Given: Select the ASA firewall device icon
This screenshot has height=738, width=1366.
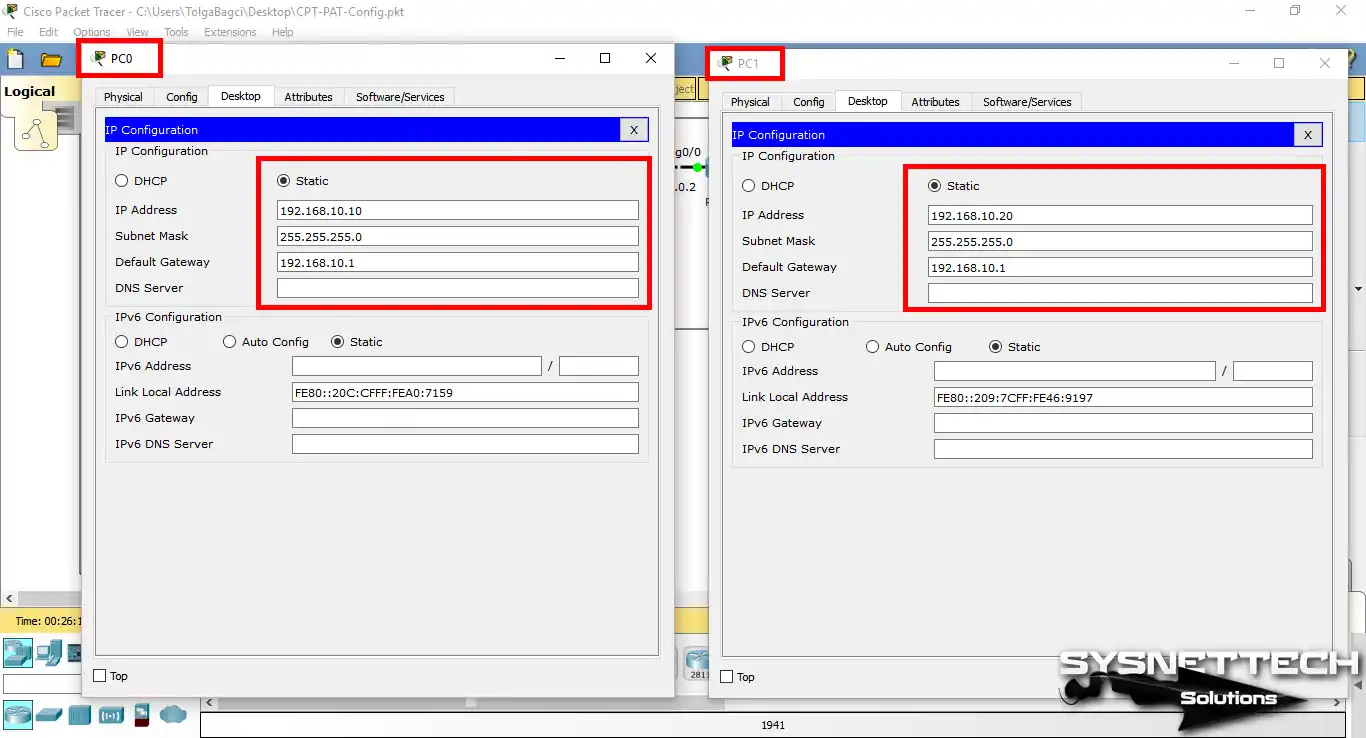Looking at the screenshot, I should pos(141,715).
